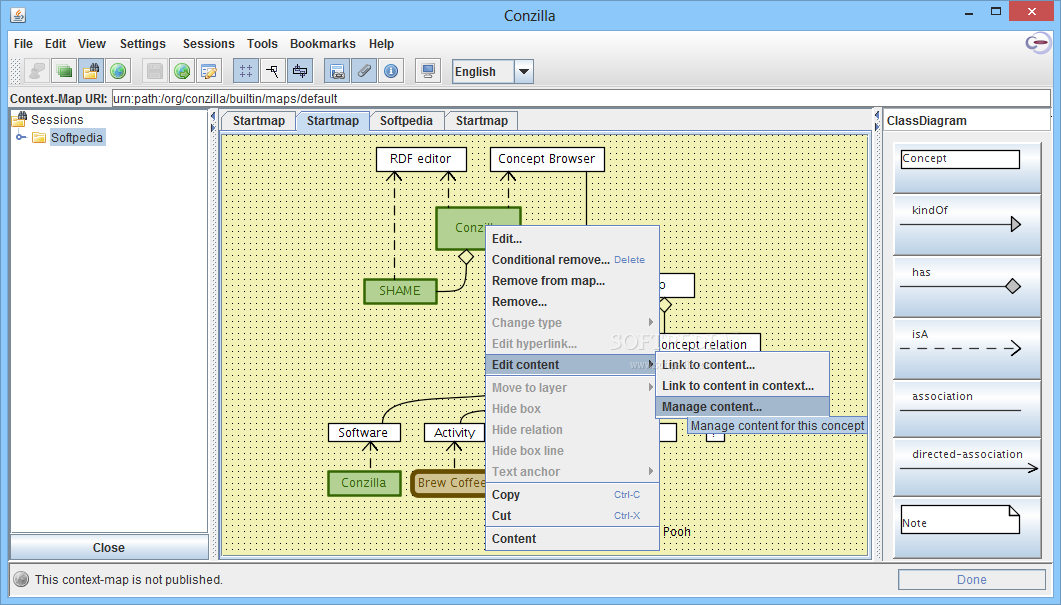Toggle the content window link icon
Image resolution: width=1061 pixels, height=605 pixels.
pyautogui.click(x=337, y=71)
